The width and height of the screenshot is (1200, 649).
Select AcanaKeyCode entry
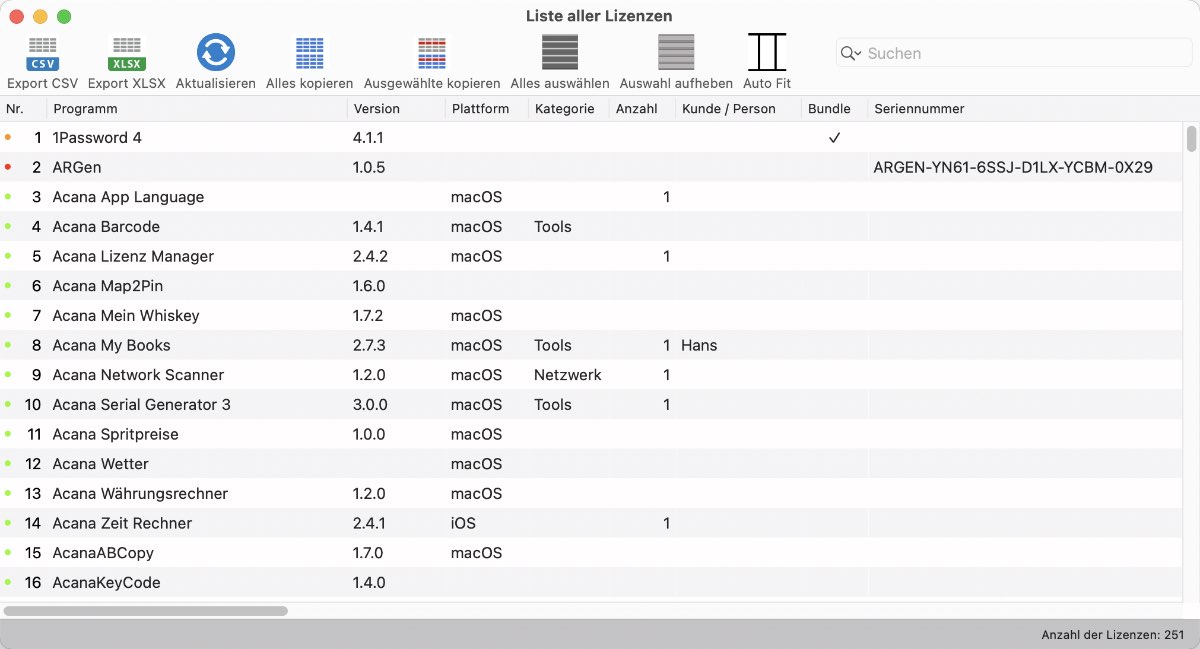[x=592, y=583]
